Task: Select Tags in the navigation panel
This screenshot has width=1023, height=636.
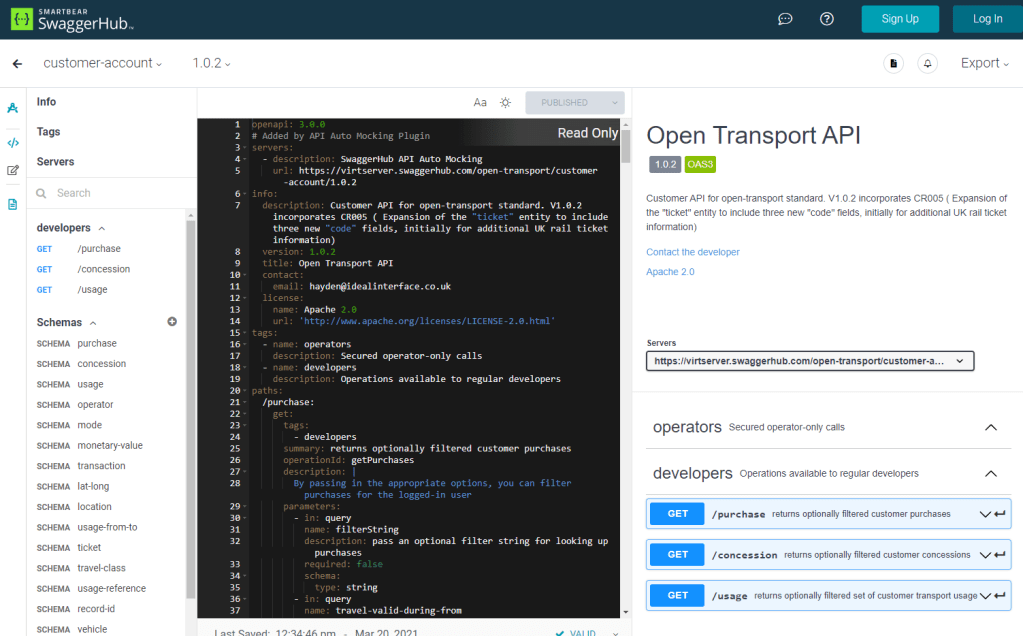Action: (x=49, y=132)
